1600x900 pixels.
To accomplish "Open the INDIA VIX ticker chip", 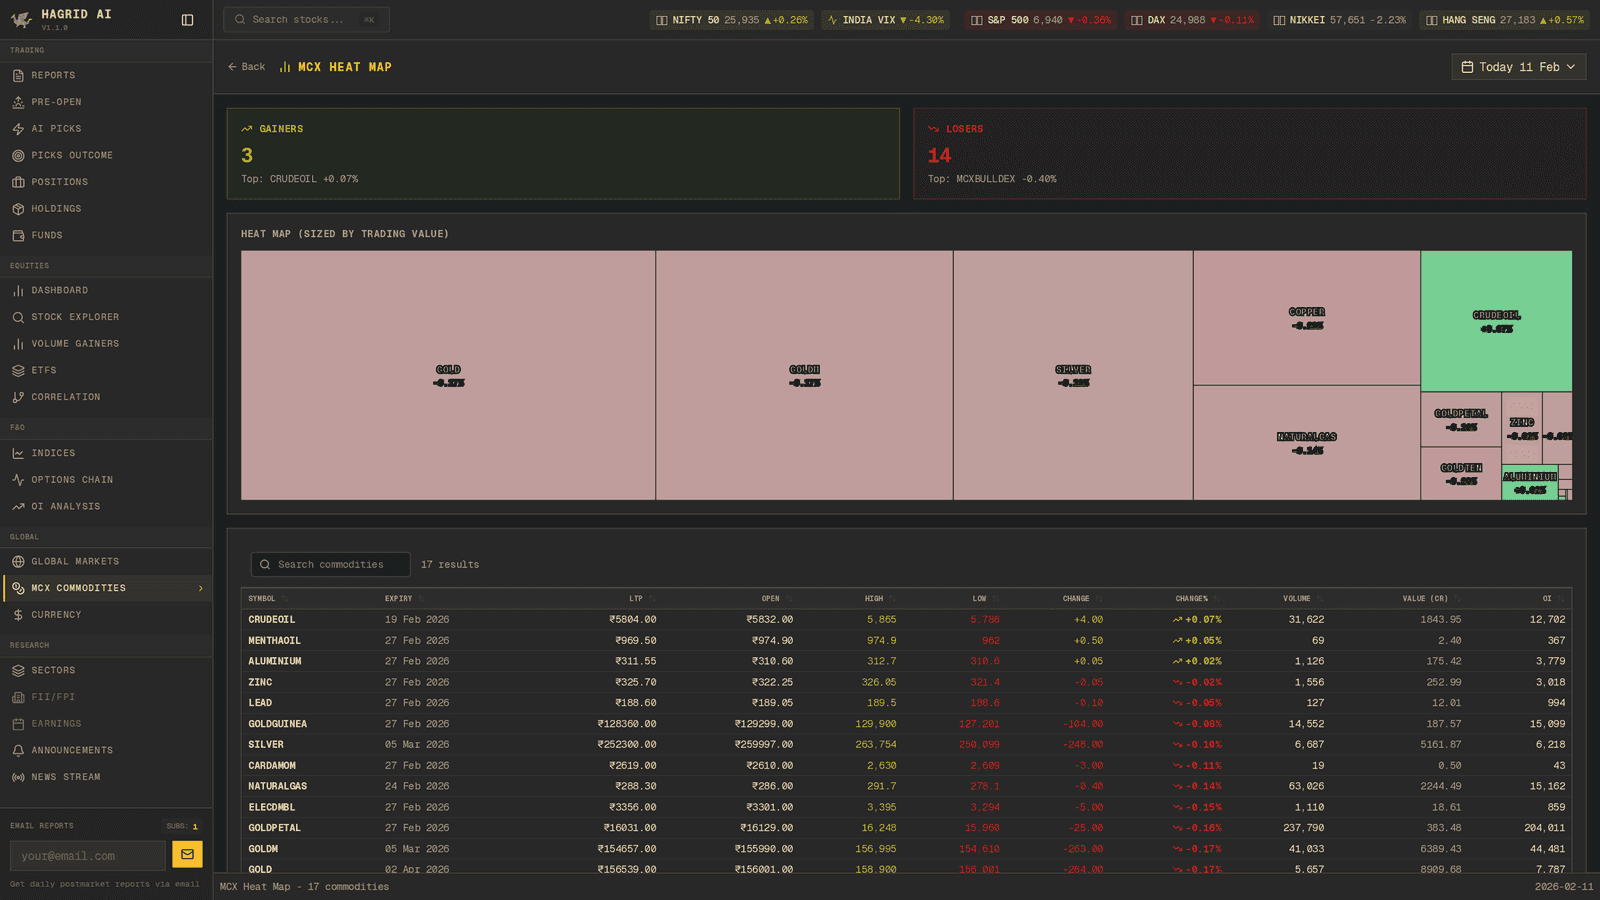I will point(886,20).
